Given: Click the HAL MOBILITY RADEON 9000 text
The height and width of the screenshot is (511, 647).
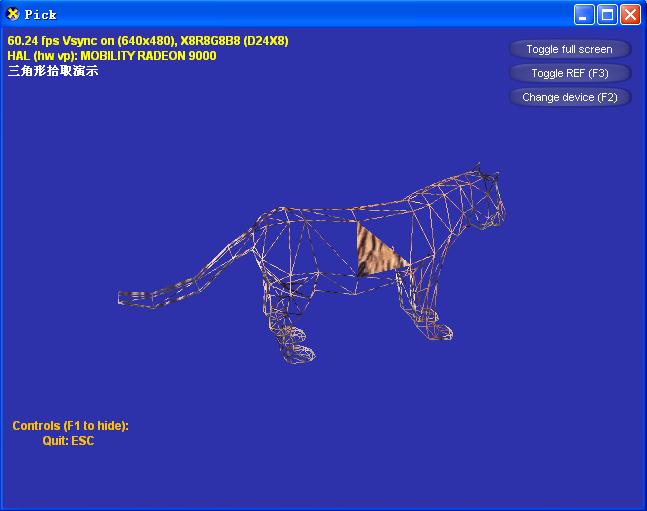Looking at the screenshot, I should click(112, 56).
